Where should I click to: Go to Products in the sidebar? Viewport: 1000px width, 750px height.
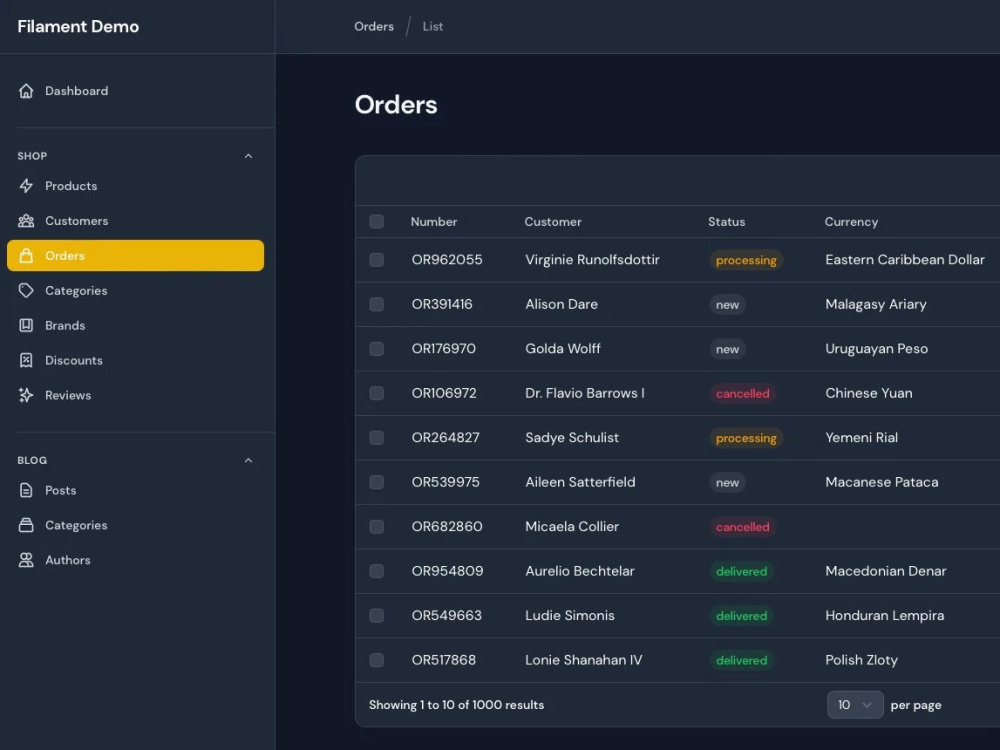135,186
